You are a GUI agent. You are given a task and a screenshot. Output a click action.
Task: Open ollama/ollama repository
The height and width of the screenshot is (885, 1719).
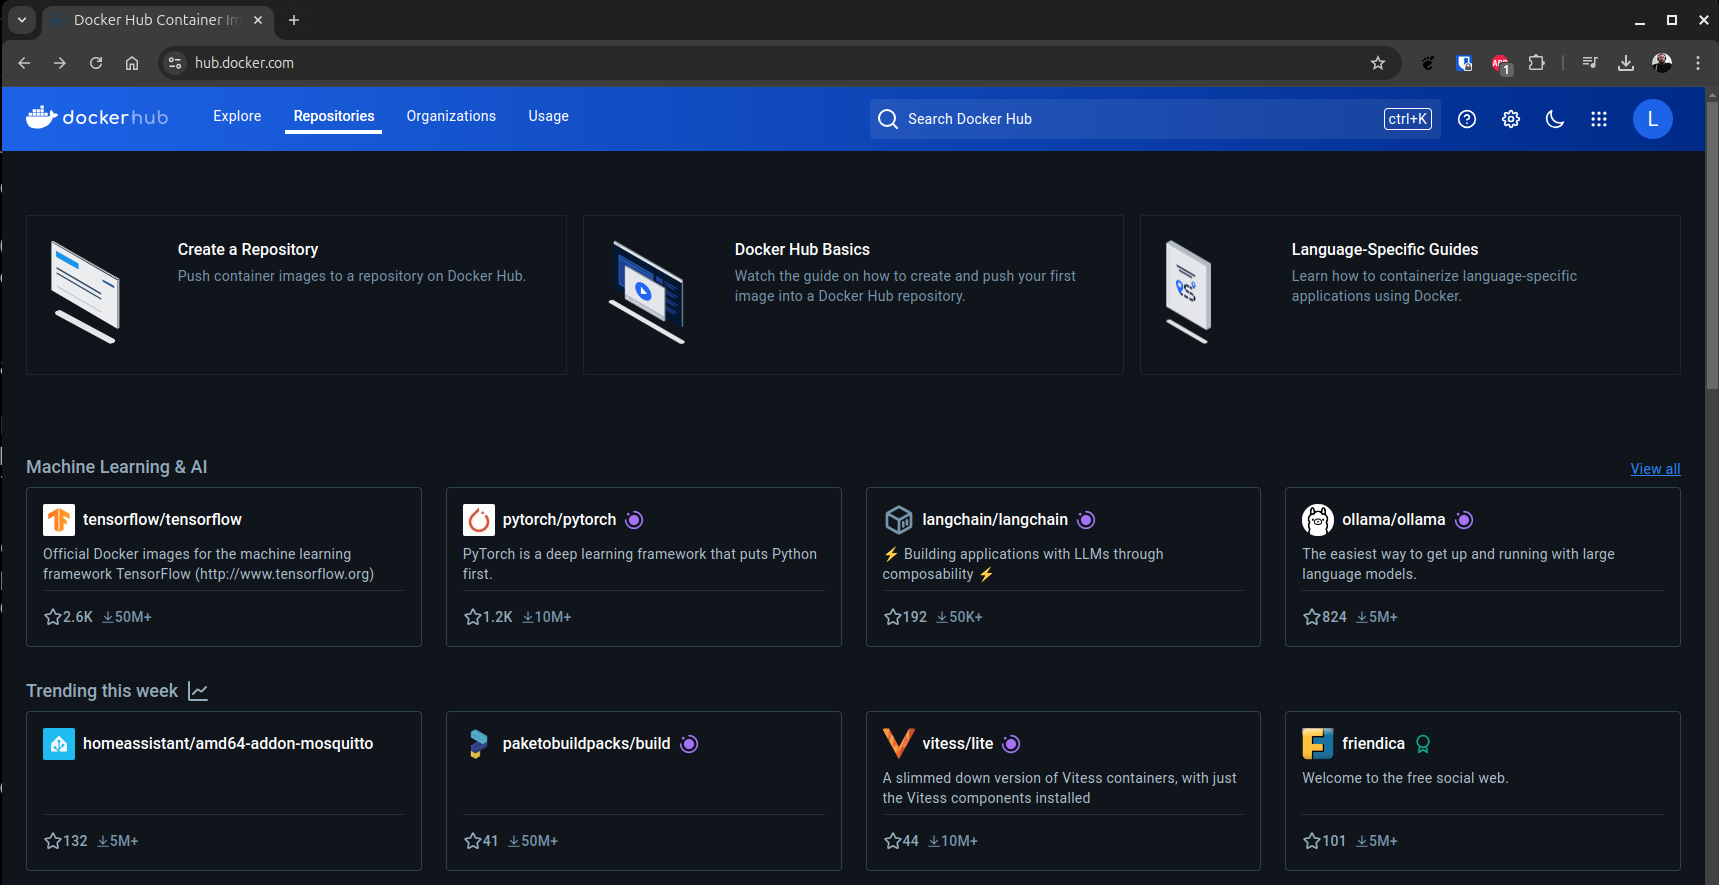(x=1393, y=520)
